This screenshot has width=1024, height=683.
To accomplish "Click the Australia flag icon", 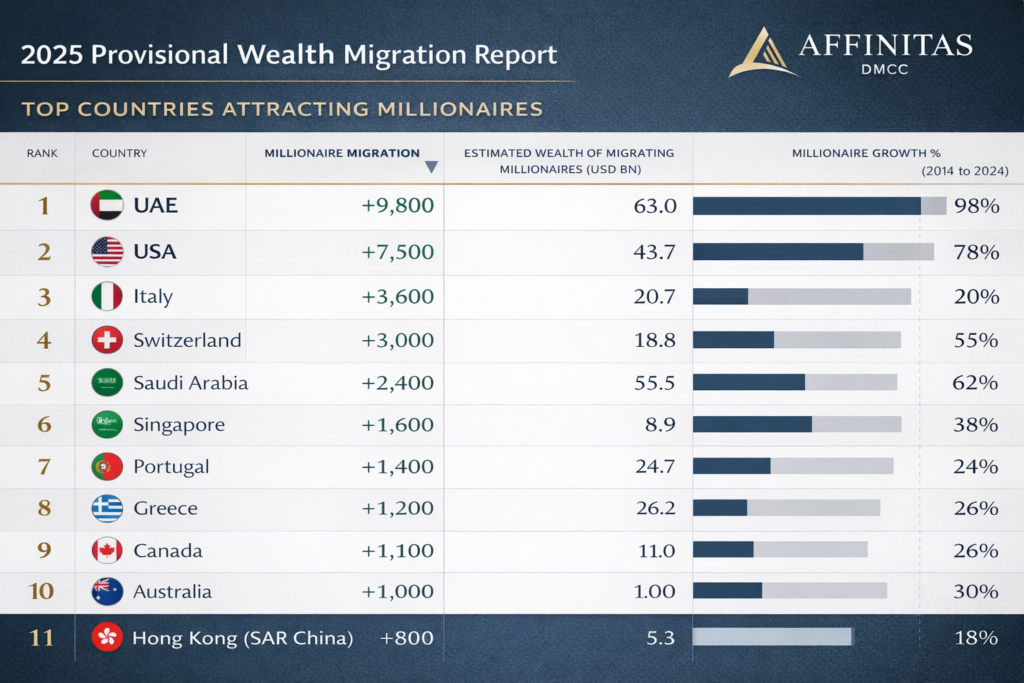I will coord(107,591).
